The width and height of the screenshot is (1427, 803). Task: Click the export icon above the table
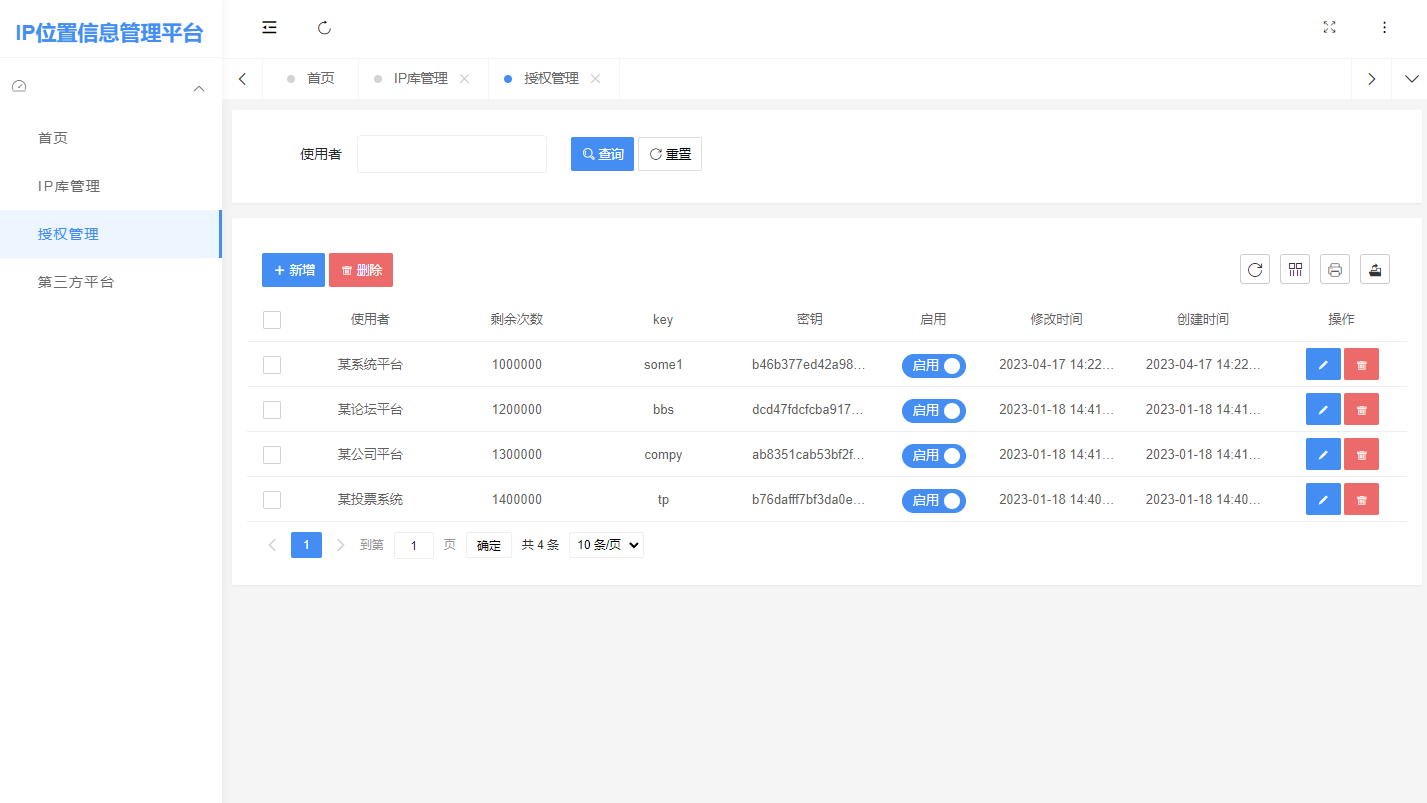1374,269
